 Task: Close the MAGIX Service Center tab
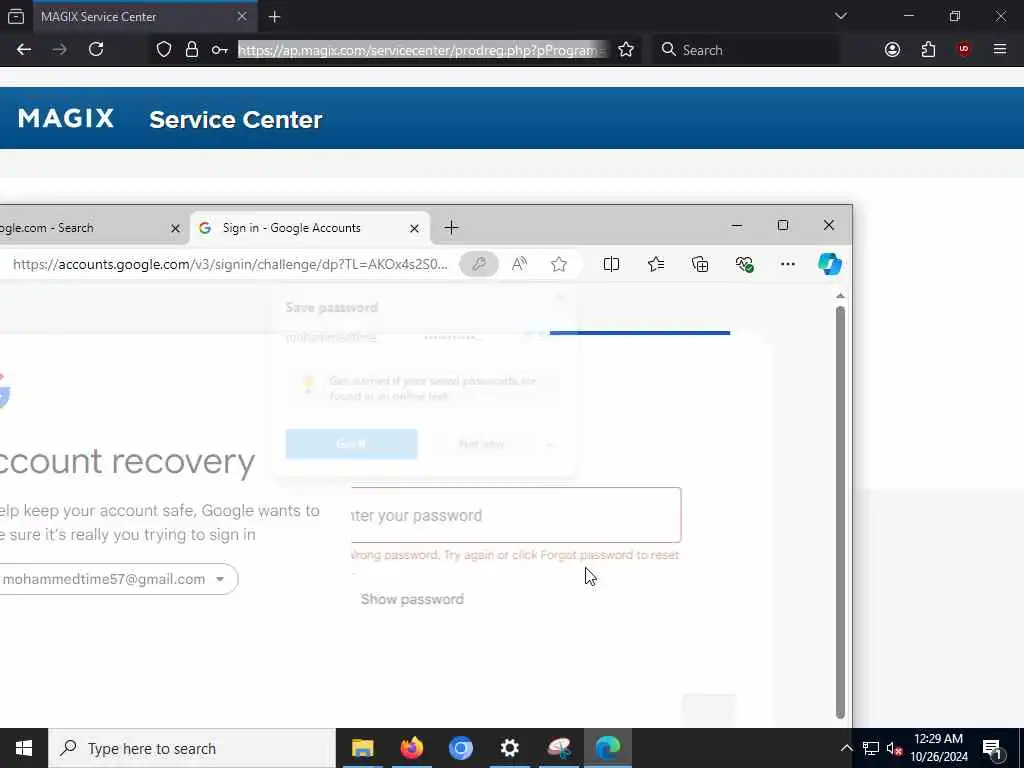242,17
